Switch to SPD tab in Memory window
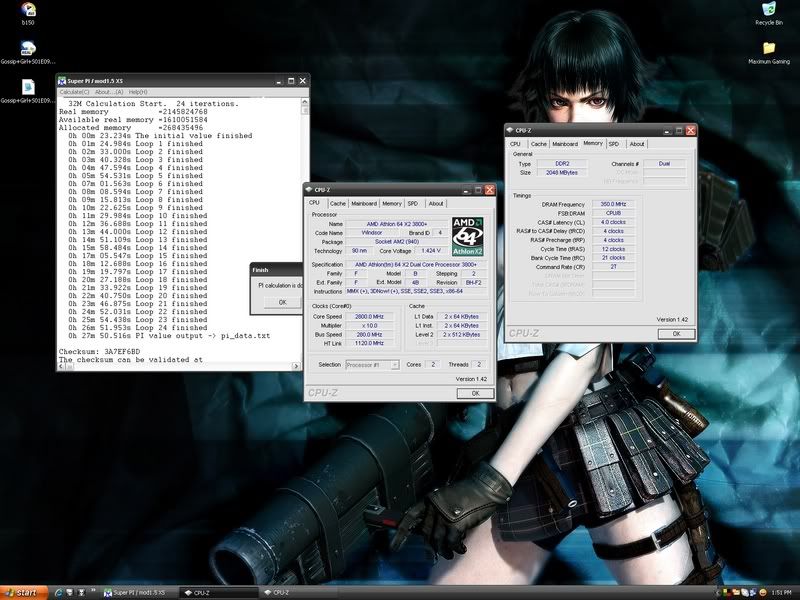This screenshot has height=600, width=800. pyautogui.click(x=614, y=144)
